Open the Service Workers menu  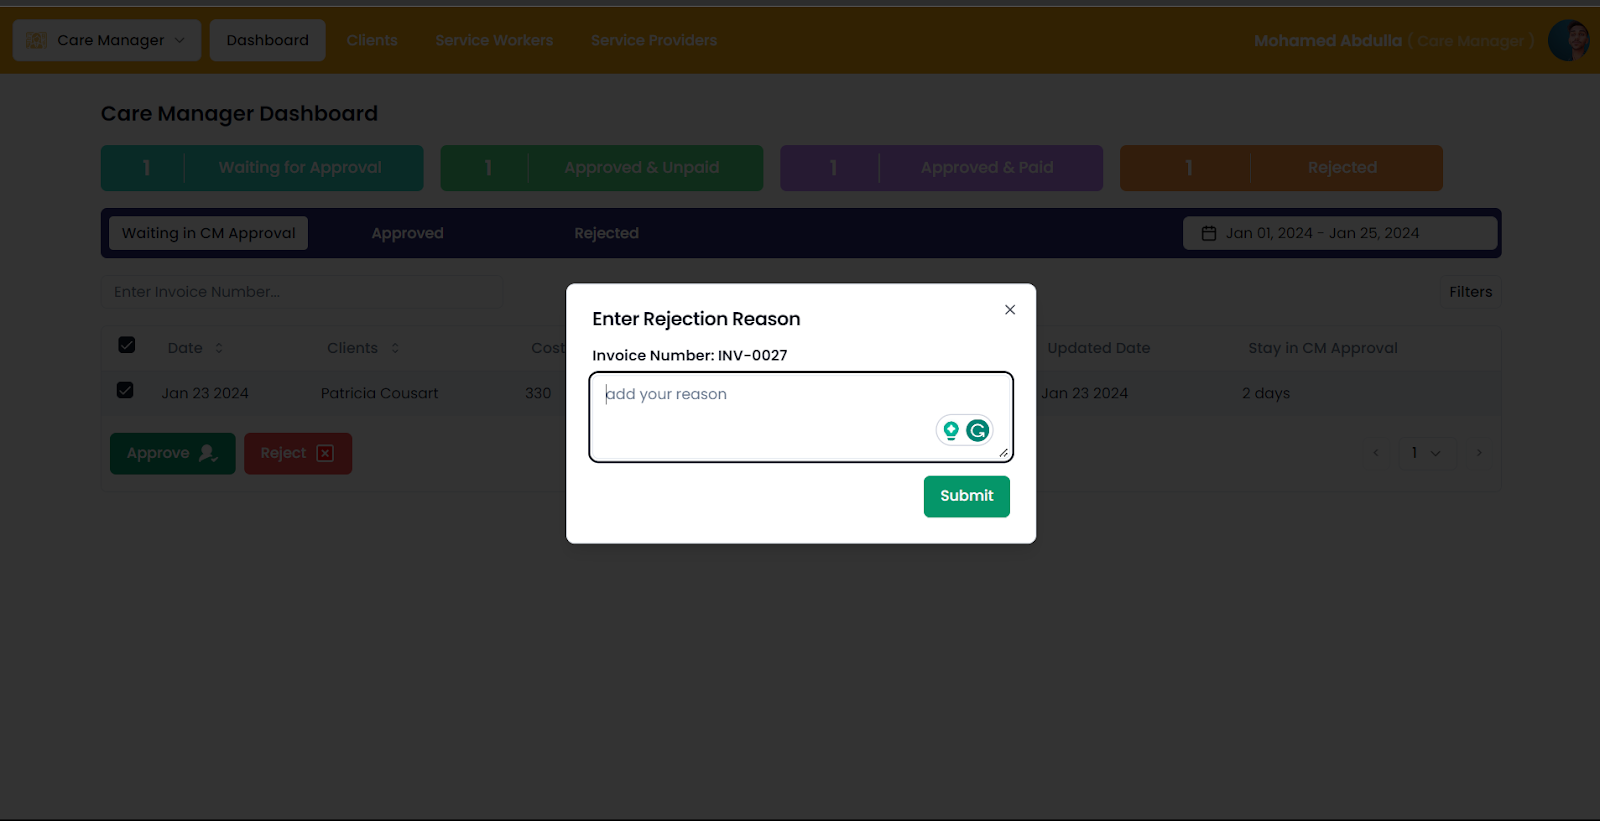coord(494,40)
